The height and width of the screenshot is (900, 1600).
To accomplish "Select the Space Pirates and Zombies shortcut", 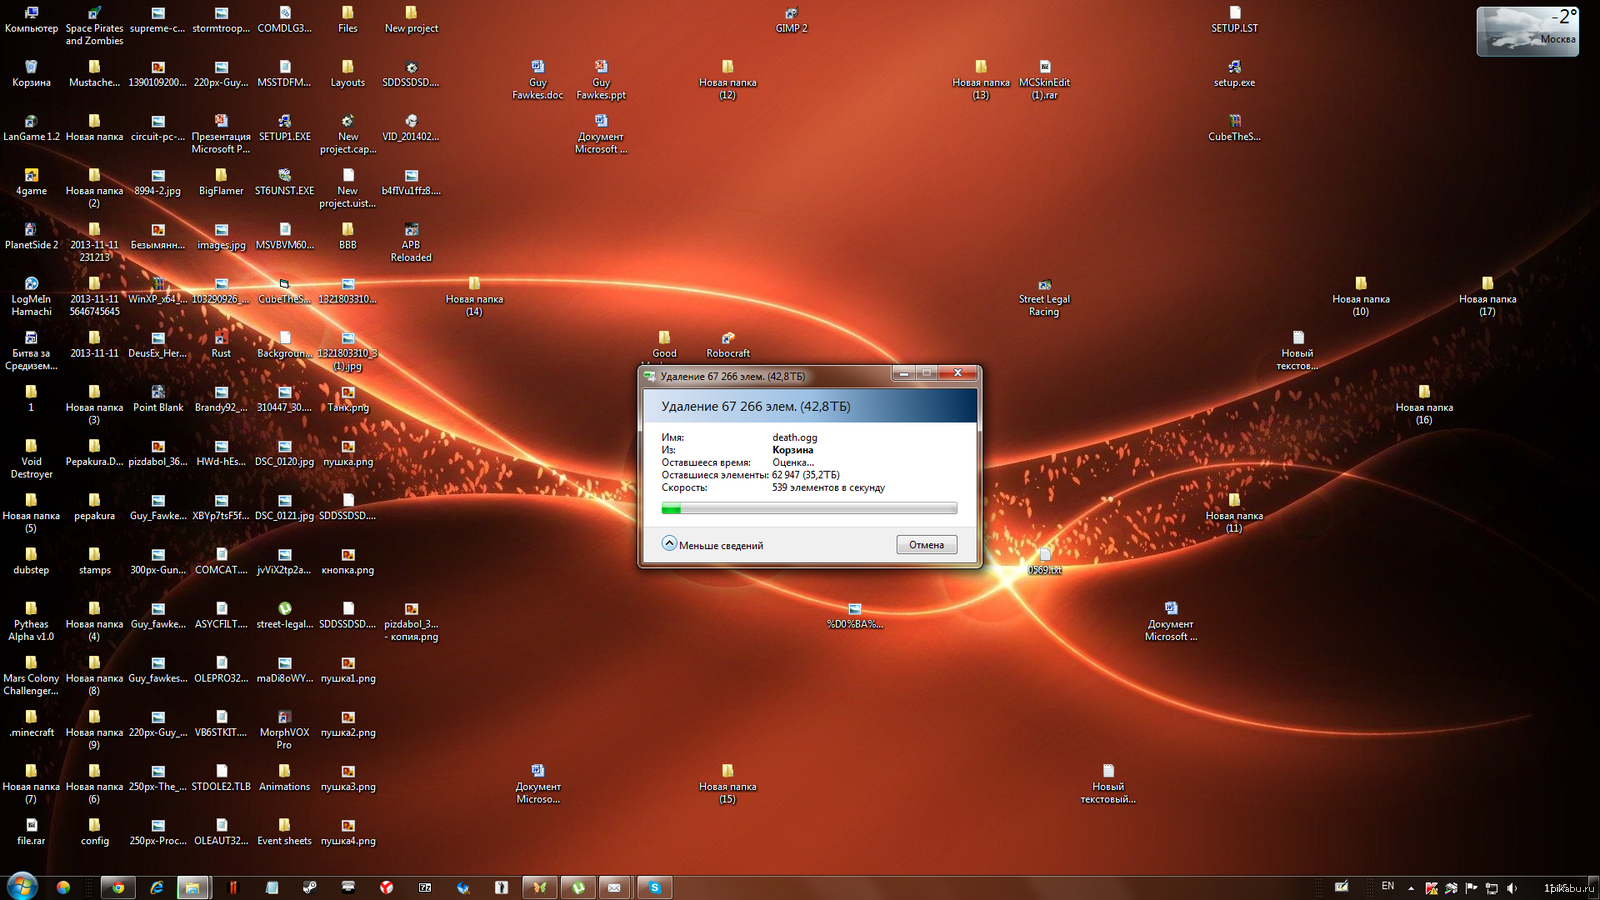I will (95, 26).
